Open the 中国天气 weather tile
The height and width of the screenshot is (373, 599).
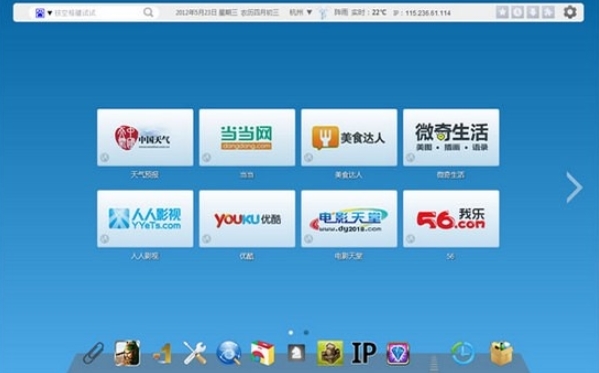(145, 137)
